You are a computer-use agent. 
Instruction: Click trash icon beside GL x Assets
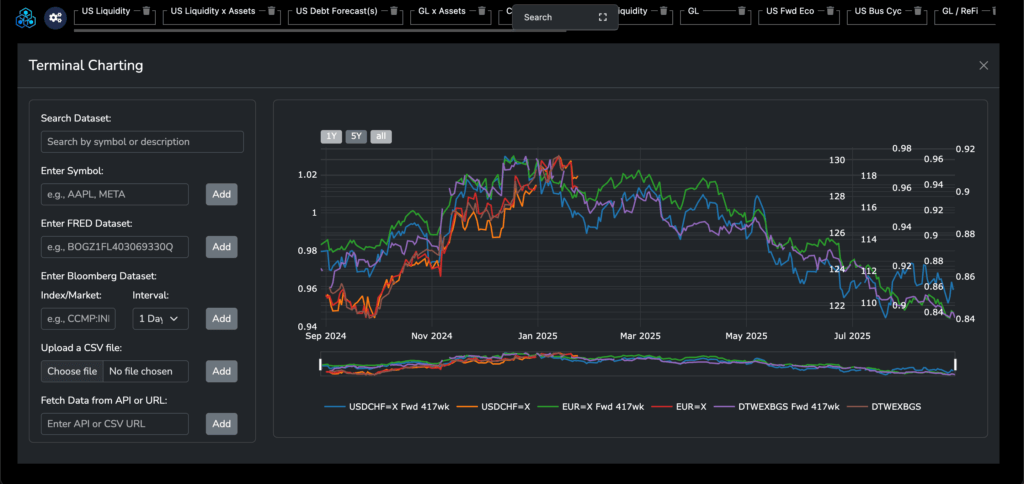[481, 11]
